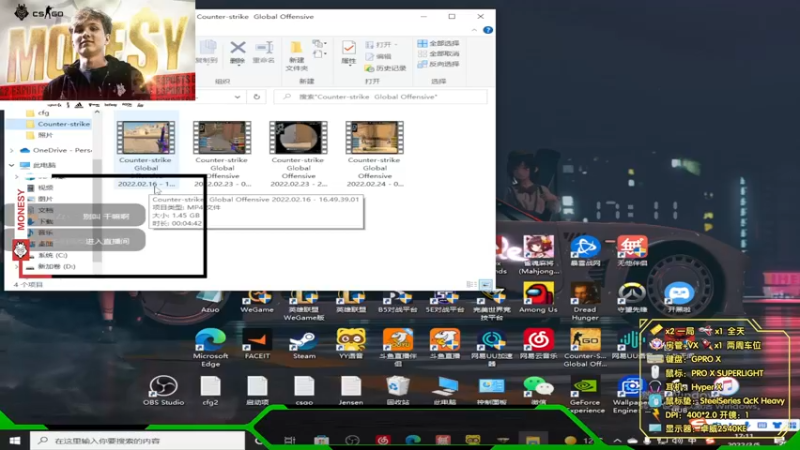The width and height of the screenshot is (800, 450).
Task: Show hidden system tray icons
Action: coord(617,440)
